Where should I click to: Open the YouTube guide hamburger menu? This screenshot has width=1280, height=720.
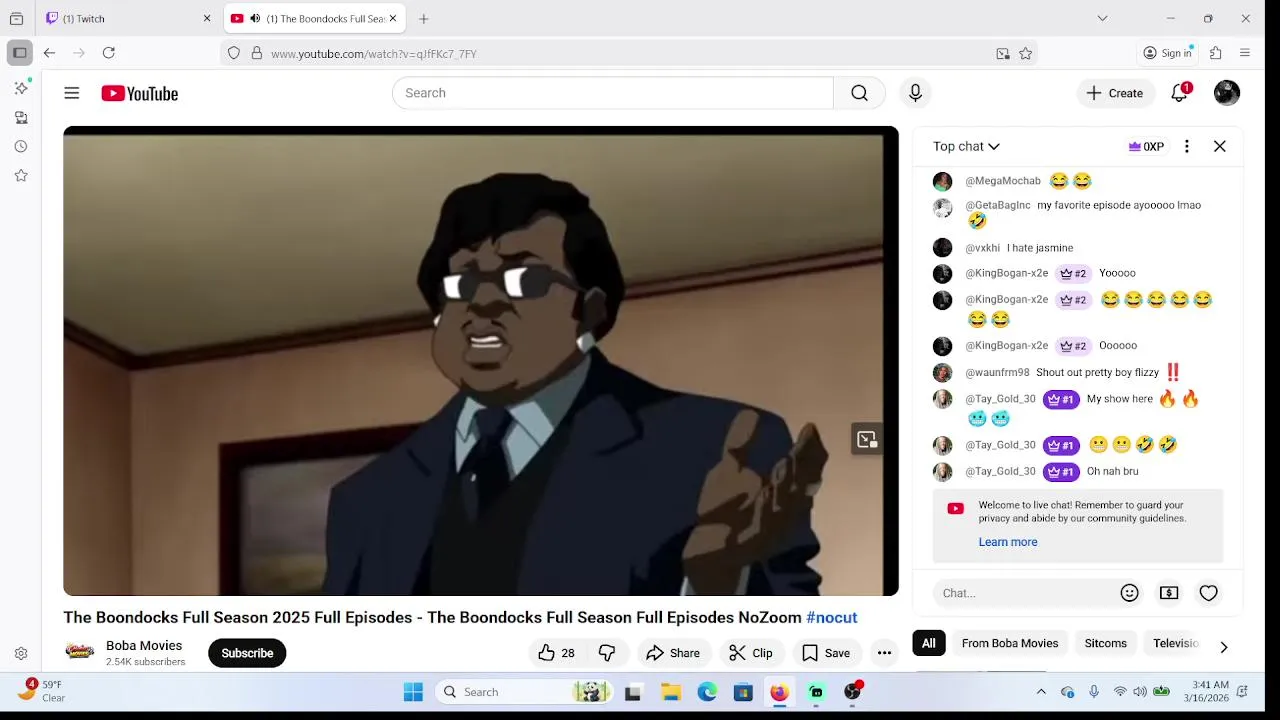pos(72,93)
